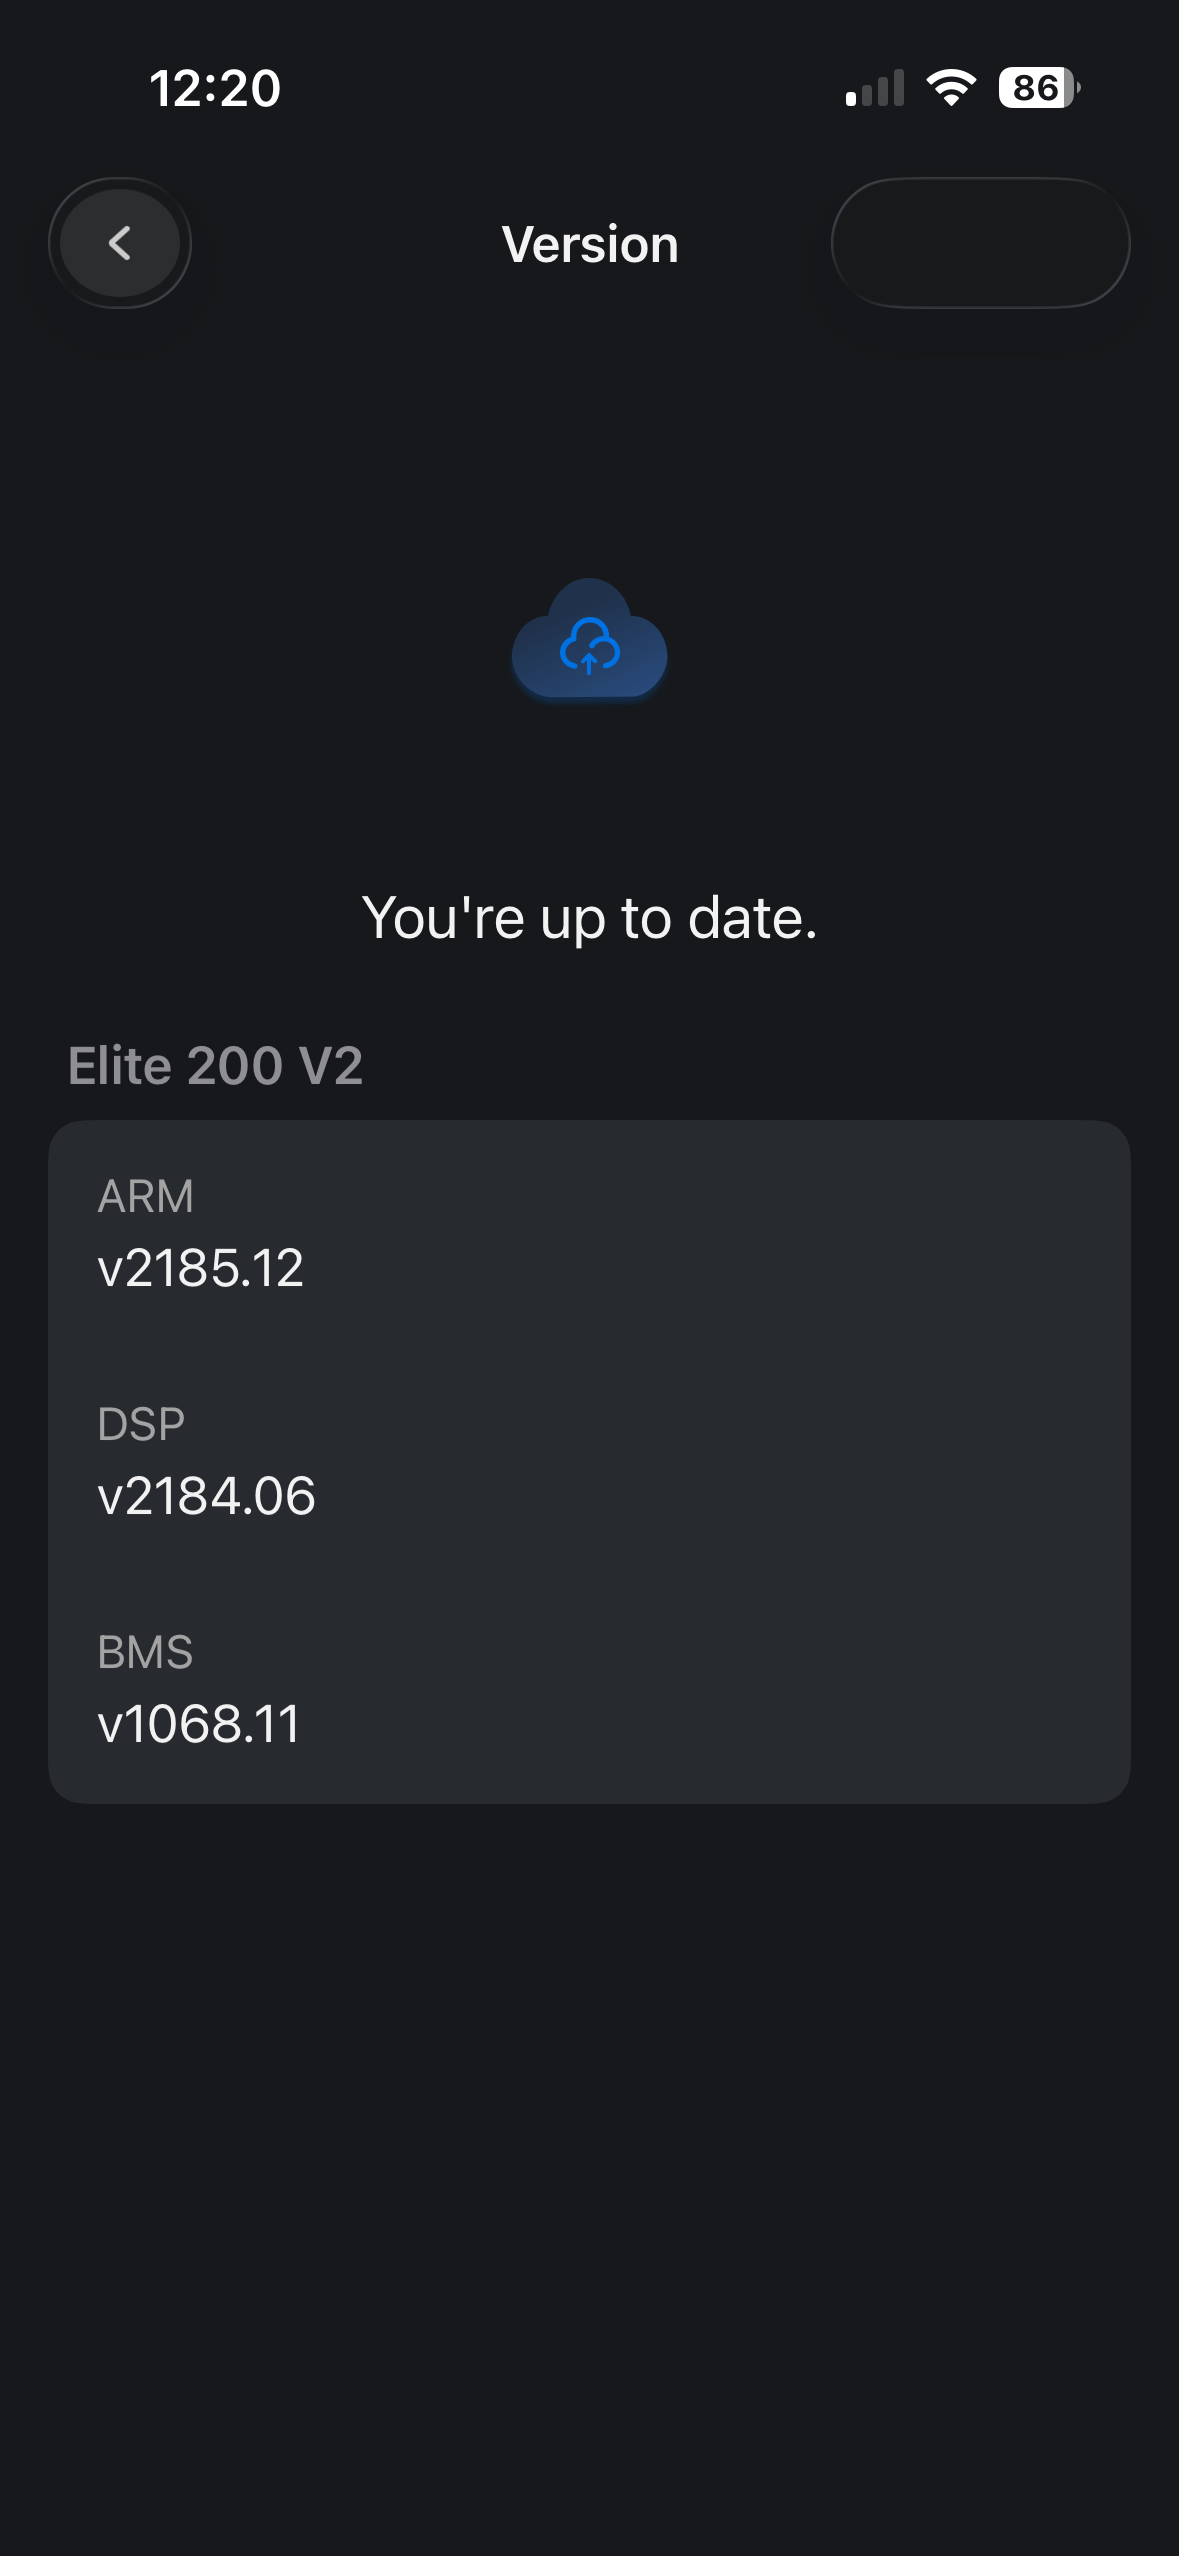1179x2556 pixels.
Task: Tap the Version page title
Action: tap(590, 244)
